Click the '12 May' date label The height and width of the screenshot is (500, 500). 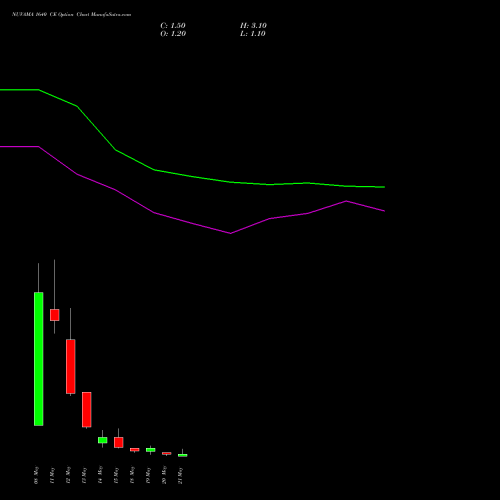click(x=68, y=475)
